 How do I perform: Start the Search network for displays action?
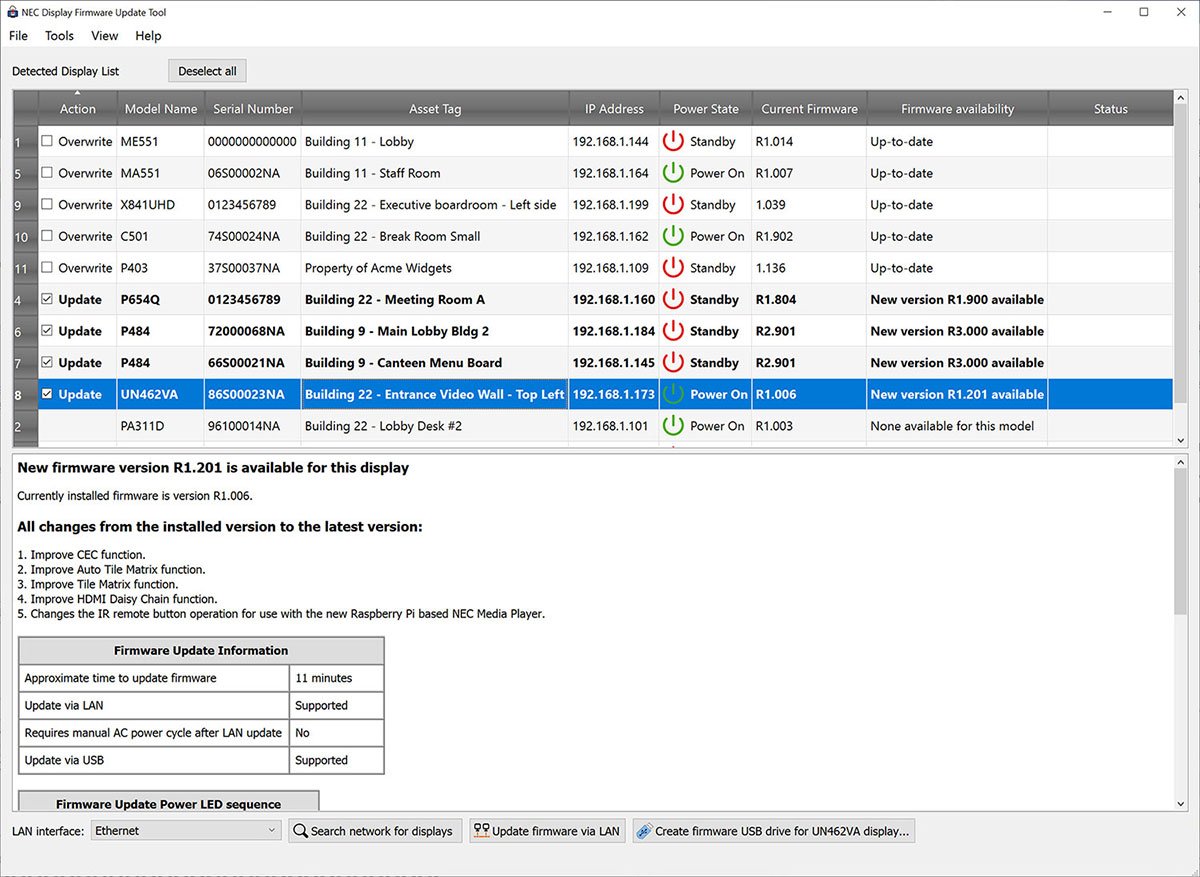click(x=375, y=830)
